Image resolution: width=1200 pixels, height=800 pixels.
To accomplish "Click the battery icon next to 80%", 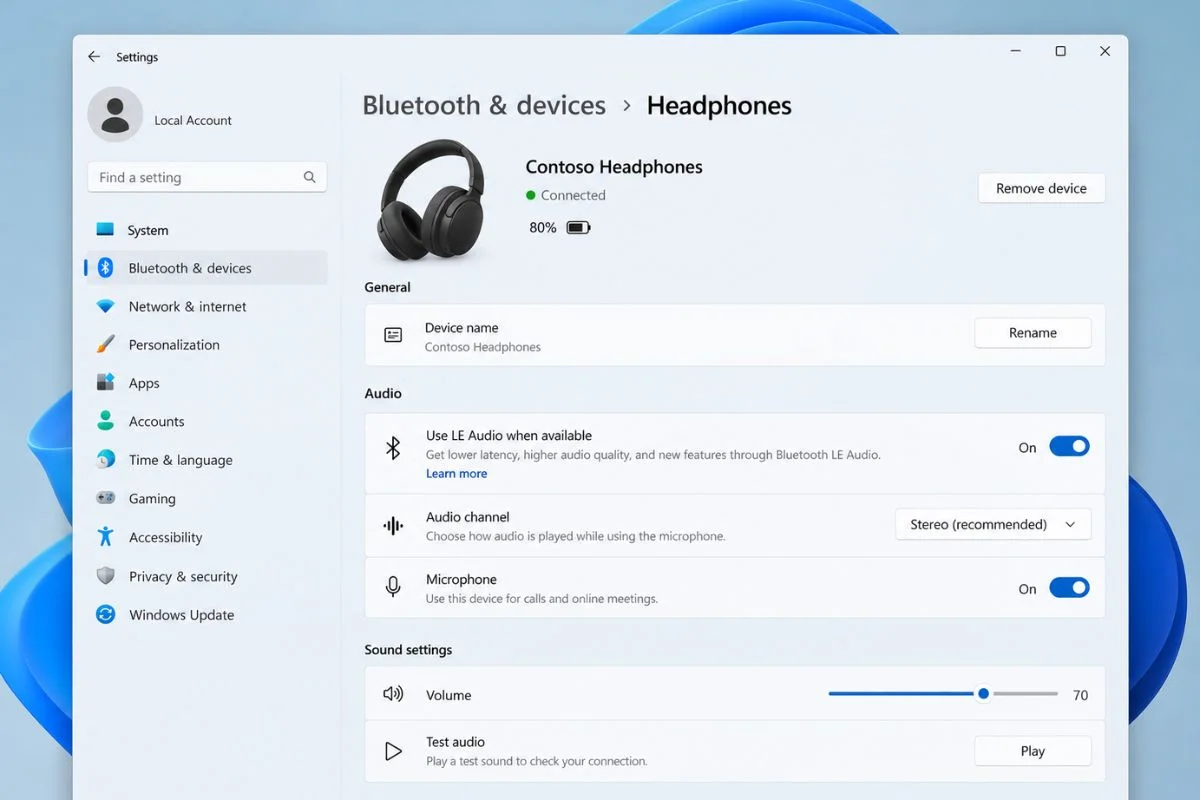I will [578, 228].
